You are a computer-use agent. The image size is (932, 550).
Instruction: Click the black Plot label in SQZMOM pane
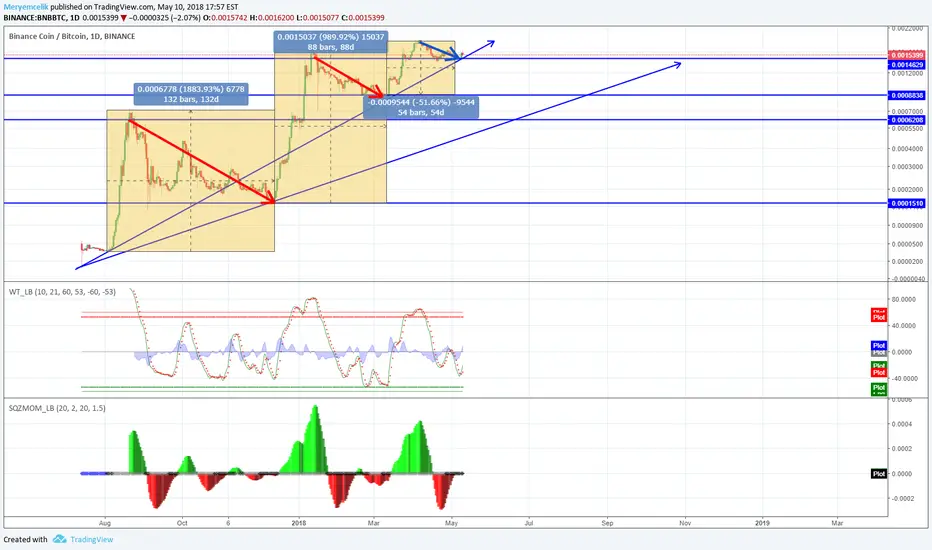[879, 474]
